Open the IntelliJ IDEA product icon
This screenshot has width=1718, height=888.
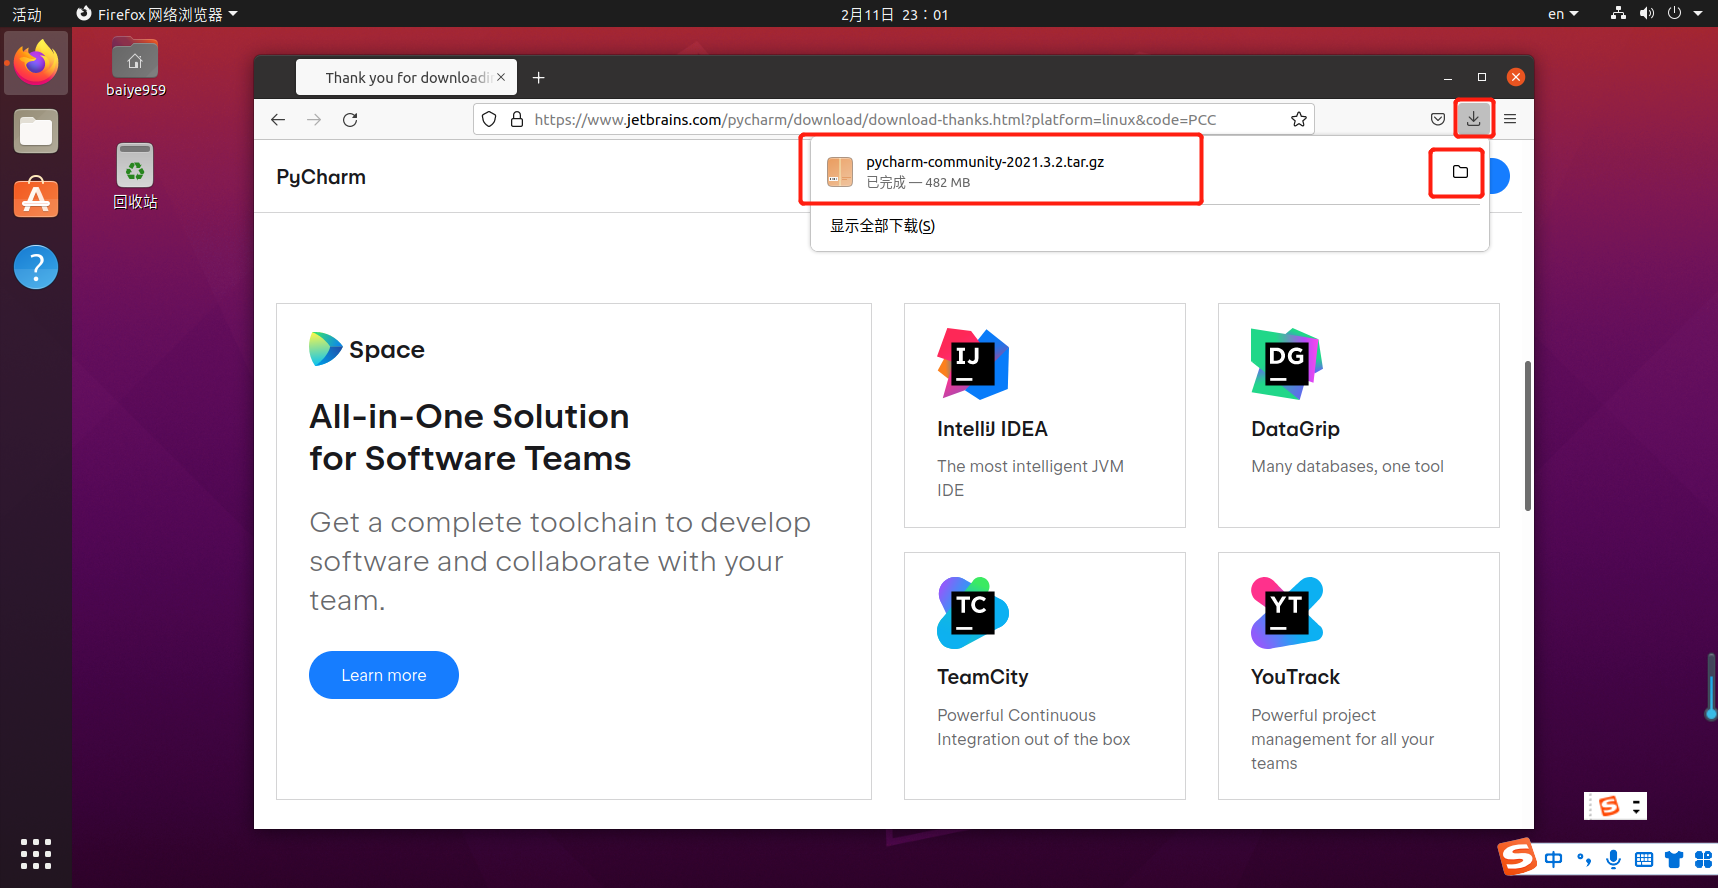click(x=973, y=364)
